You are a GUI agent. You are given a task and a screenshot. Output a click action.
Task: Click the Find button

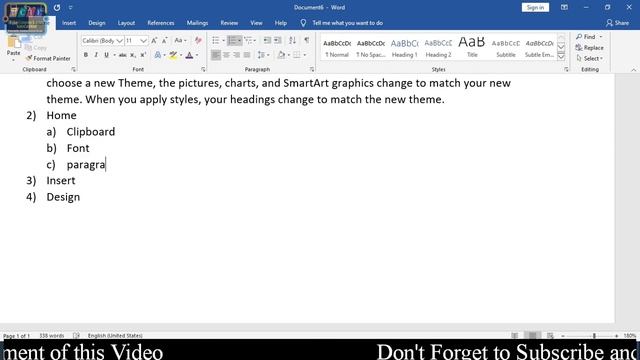[x=586, y=37]
